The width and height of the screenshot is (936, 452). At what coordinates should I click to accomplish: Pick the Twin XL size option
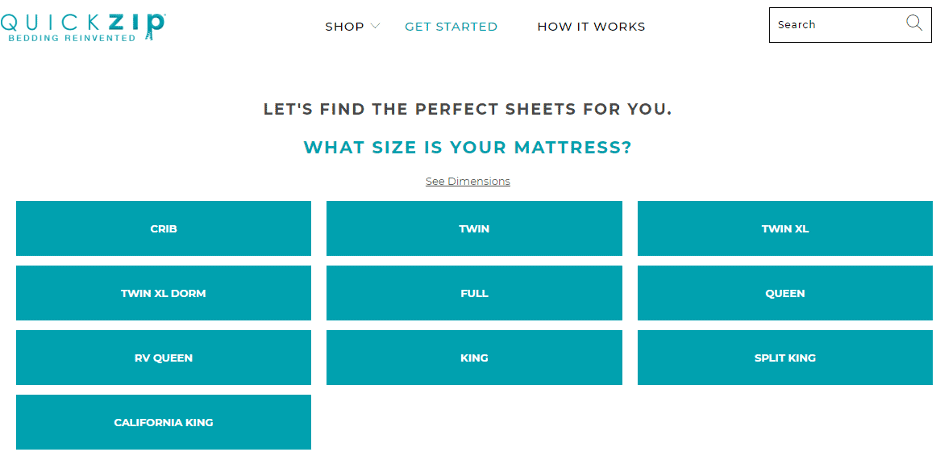(x=785, y=229)
